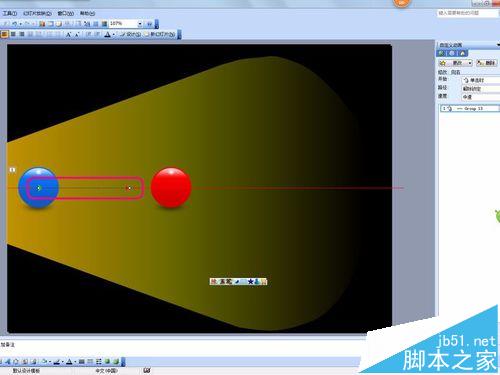This screenshot has height=375, width=500.
Task: Click the animation order tag 1
Action: 12,170
